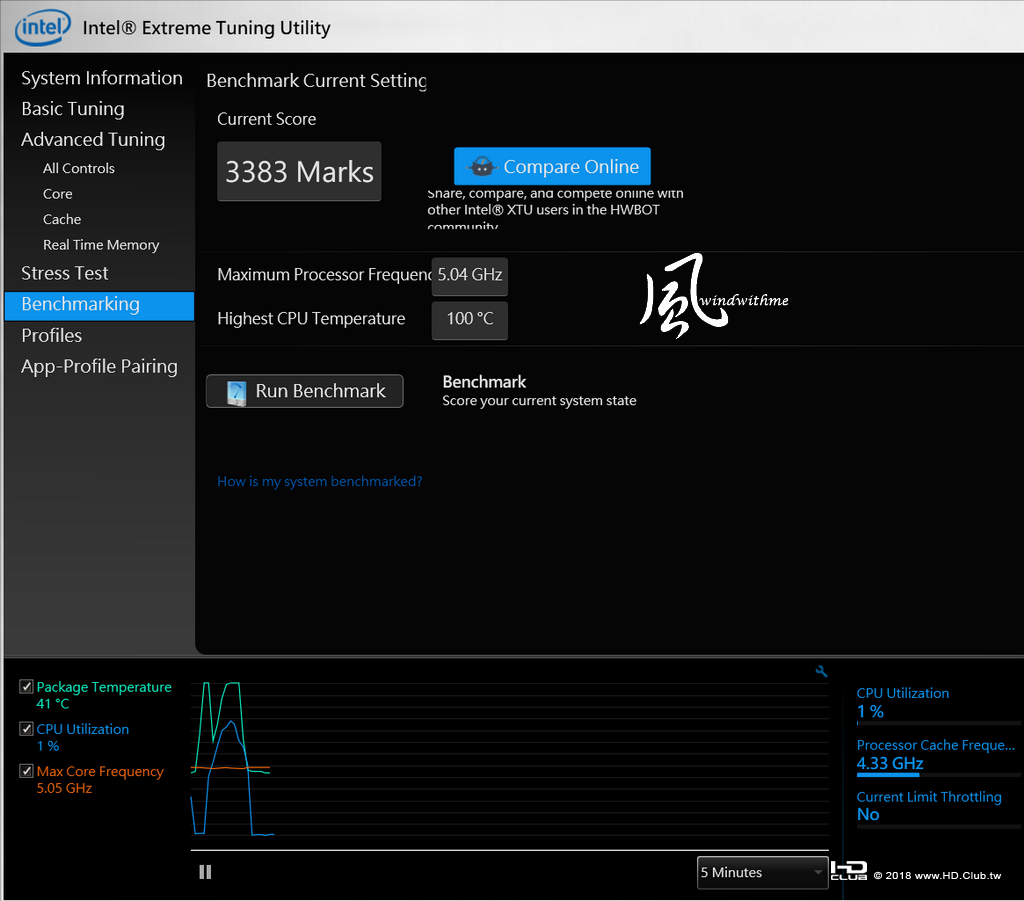
Task: Click the Max Core Frequency 5.05 GHz value
Action: click(x=64, y=788)
